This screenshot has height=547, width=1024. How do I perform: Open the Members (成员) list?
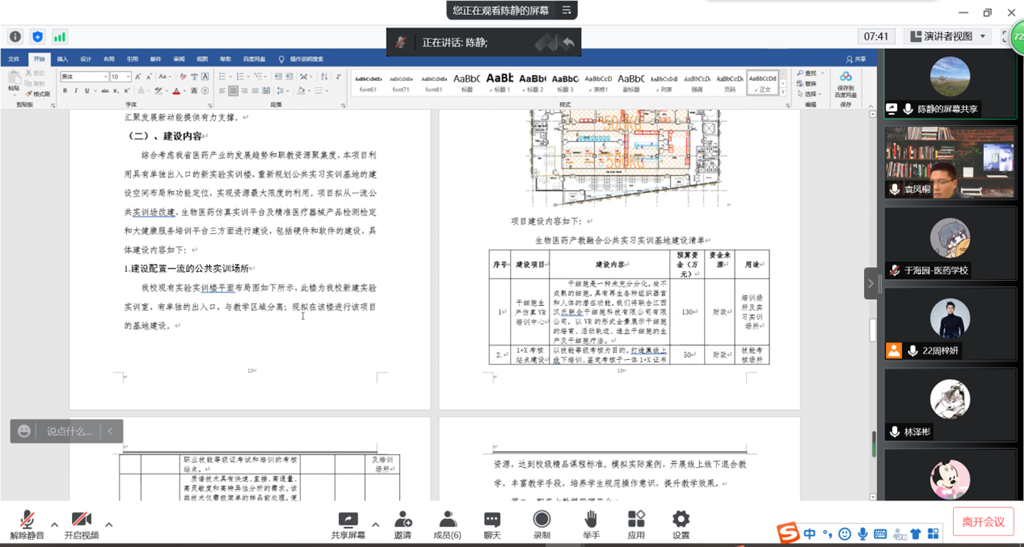pos(447,525)
